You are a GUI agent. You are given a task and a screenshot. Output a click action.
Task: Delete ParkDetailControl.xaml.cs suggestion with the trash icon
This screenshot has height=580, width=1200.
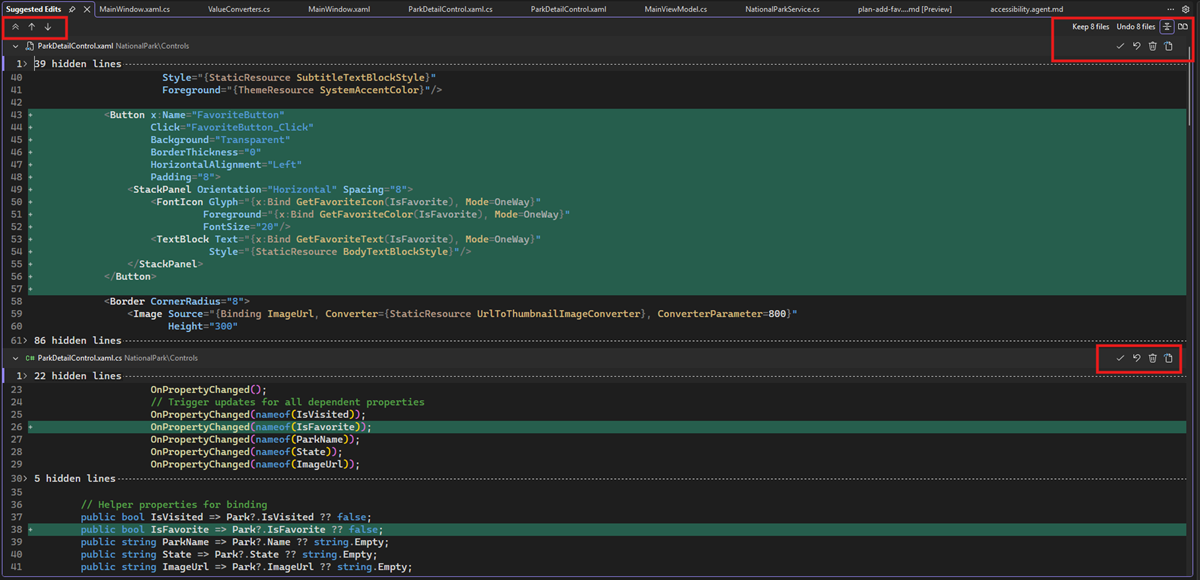tap(1152, 358)
